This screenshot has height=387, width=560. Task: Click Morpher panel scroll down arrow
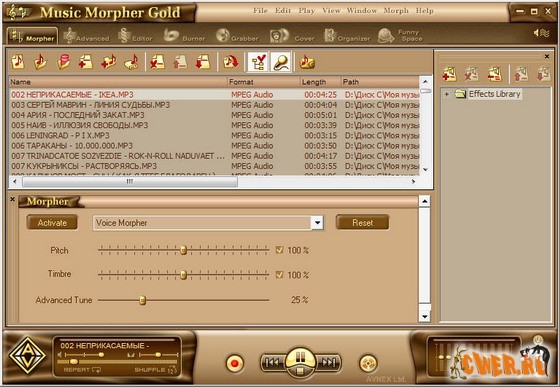pyautogui.click(x=424, y=316)
